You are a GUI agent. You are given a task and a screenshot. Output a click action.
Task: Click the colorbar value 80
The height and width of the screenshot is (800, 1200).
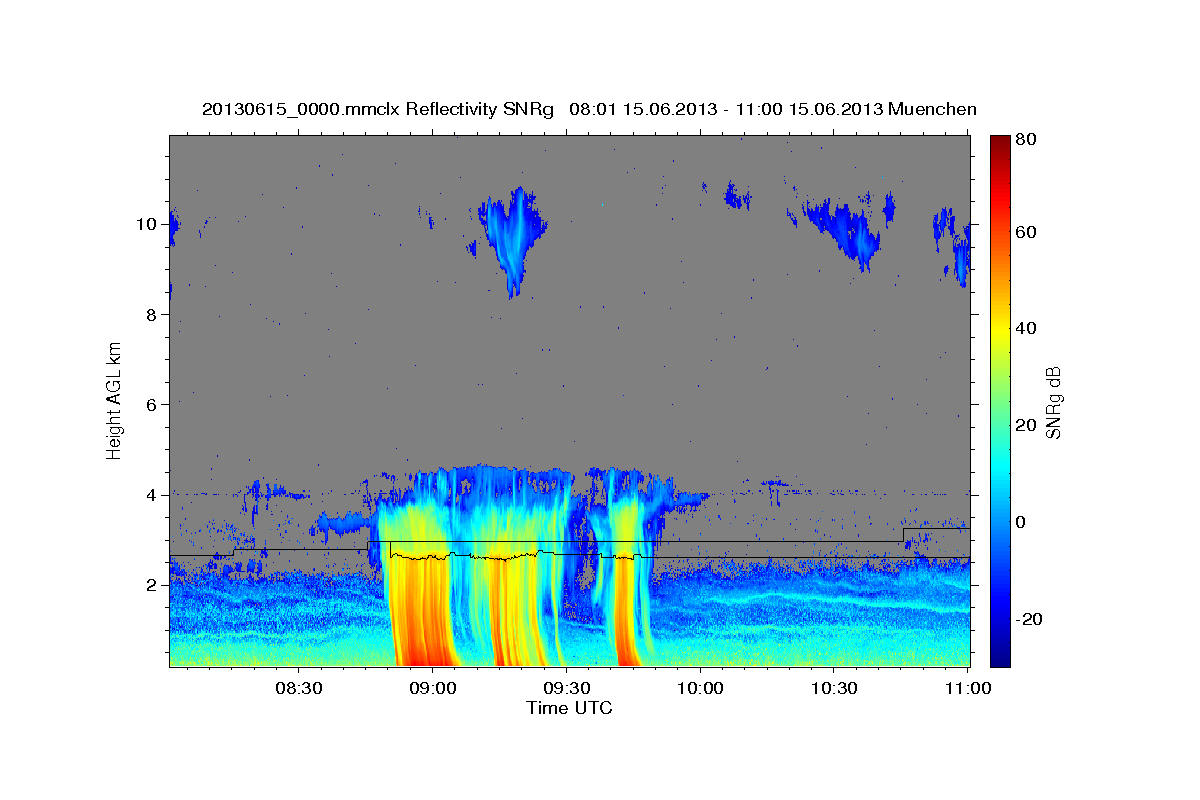pyautogui.click(x=1025, y=140)
